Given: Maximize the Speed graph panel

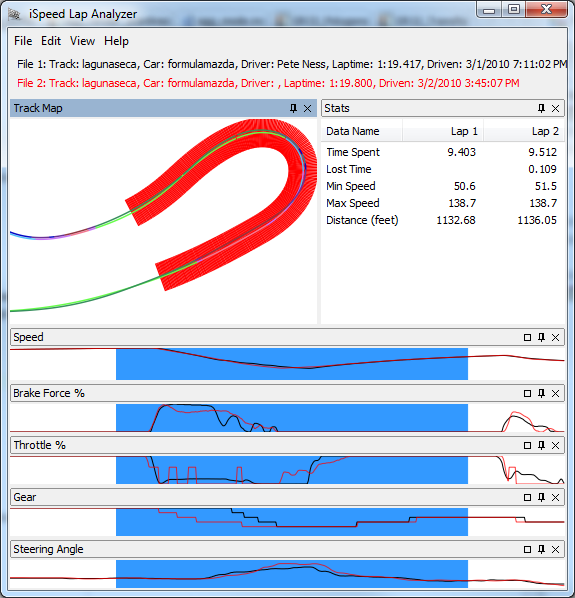Looking at the screenshot, I should pyautogui.click(x=527, y=338).
